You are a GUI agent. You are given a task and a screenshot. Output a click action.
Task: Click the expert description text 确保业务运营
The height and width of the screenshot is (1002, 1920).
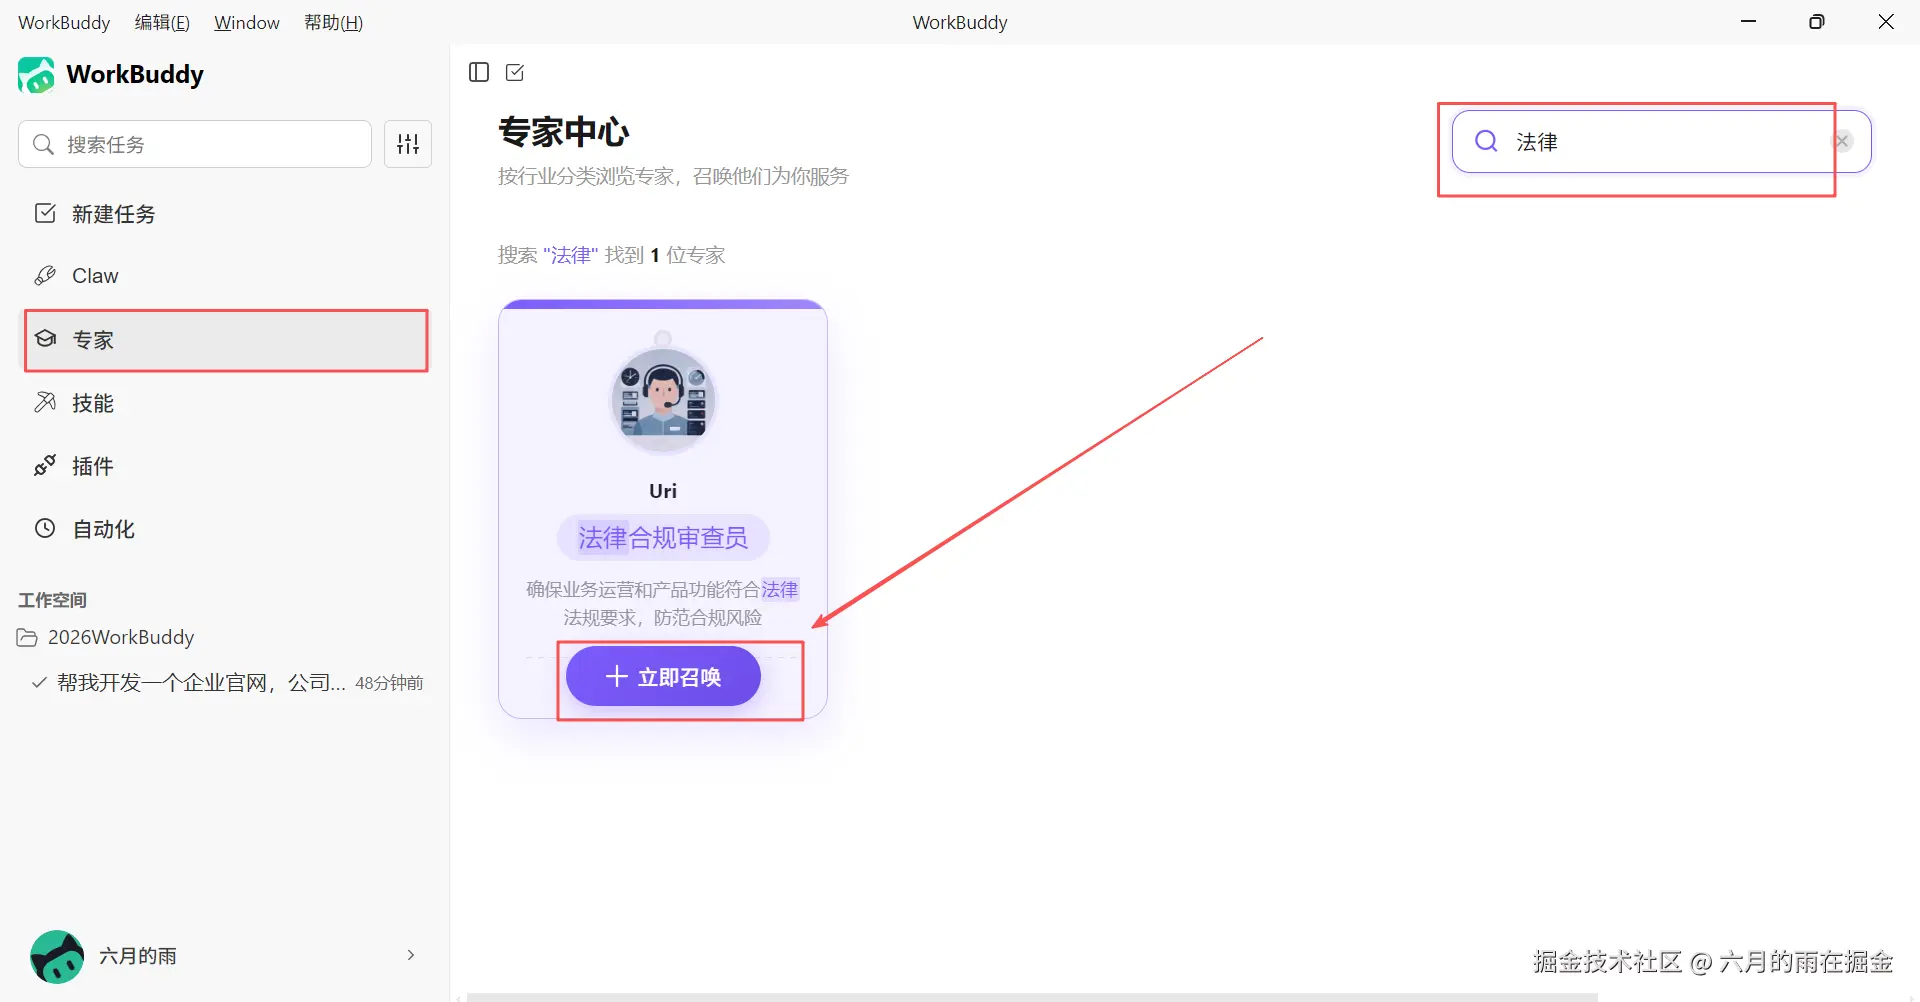(x=663, y=603)
